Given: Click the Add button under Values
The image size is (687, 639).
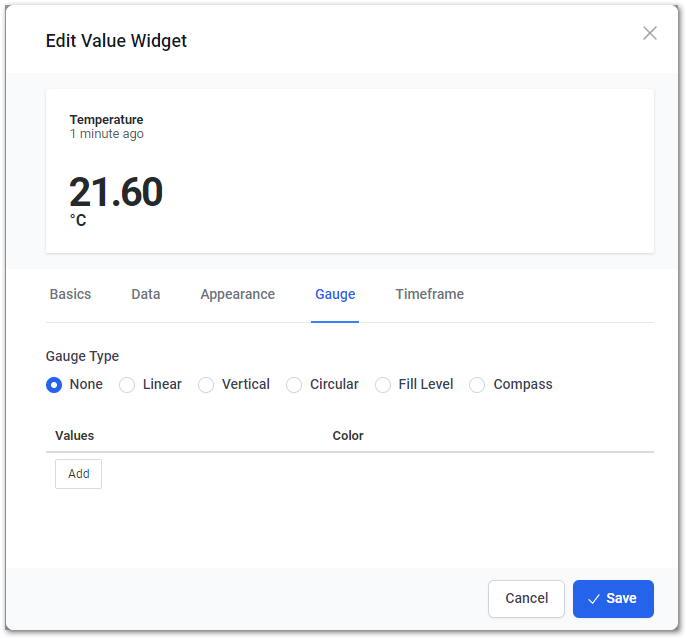Looking at the screenshot, I should coord(78,474).
